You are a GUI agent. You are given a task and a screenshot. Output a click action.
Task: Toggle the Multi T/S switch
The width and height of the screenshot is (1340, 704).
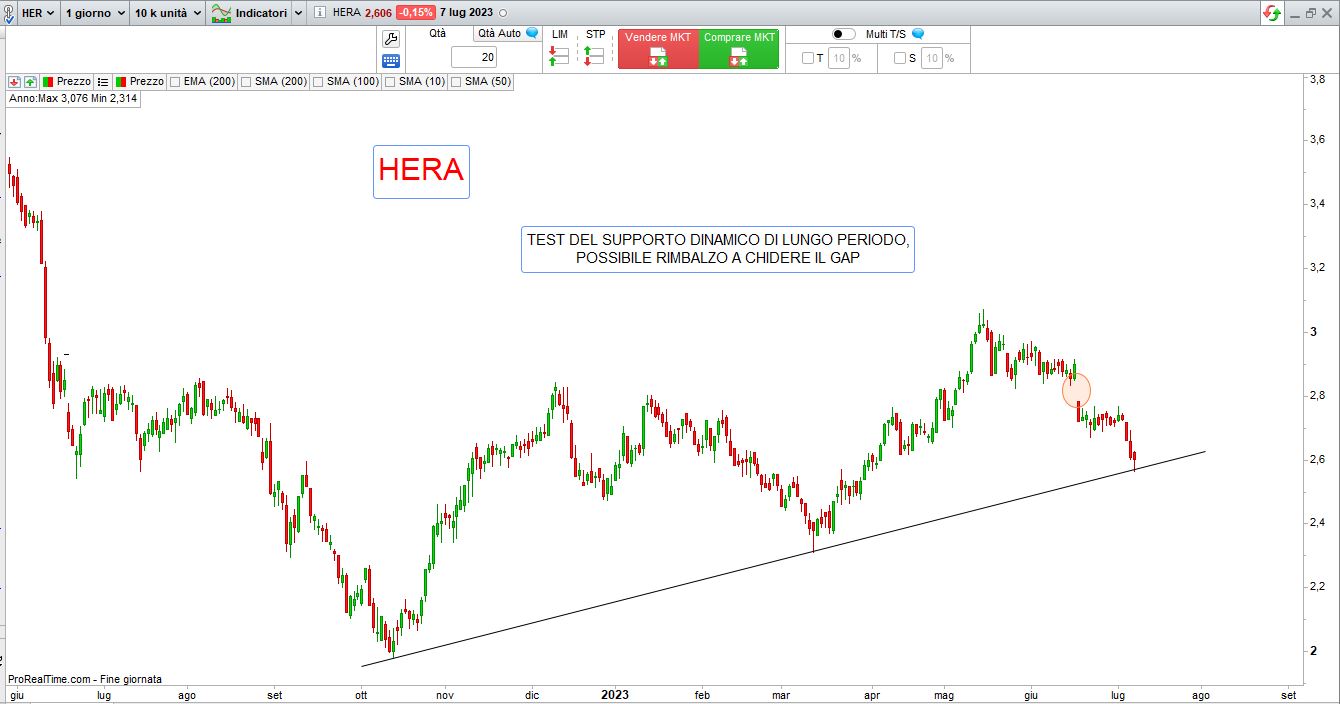click(x=843, y=34)
